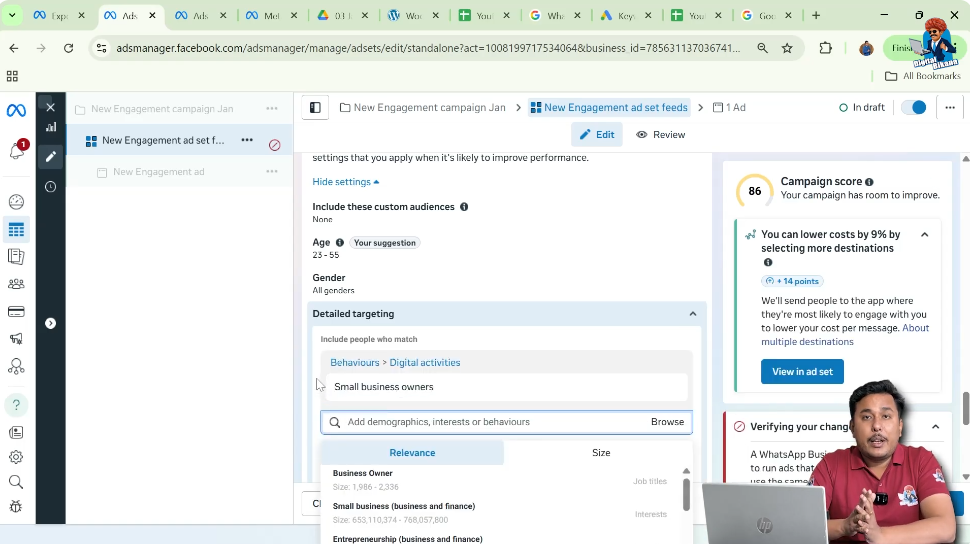The width and height of the screenshot is (970, 544).
Task: Open more options for New Engagement campaign Jan
Action: (272, 108)
